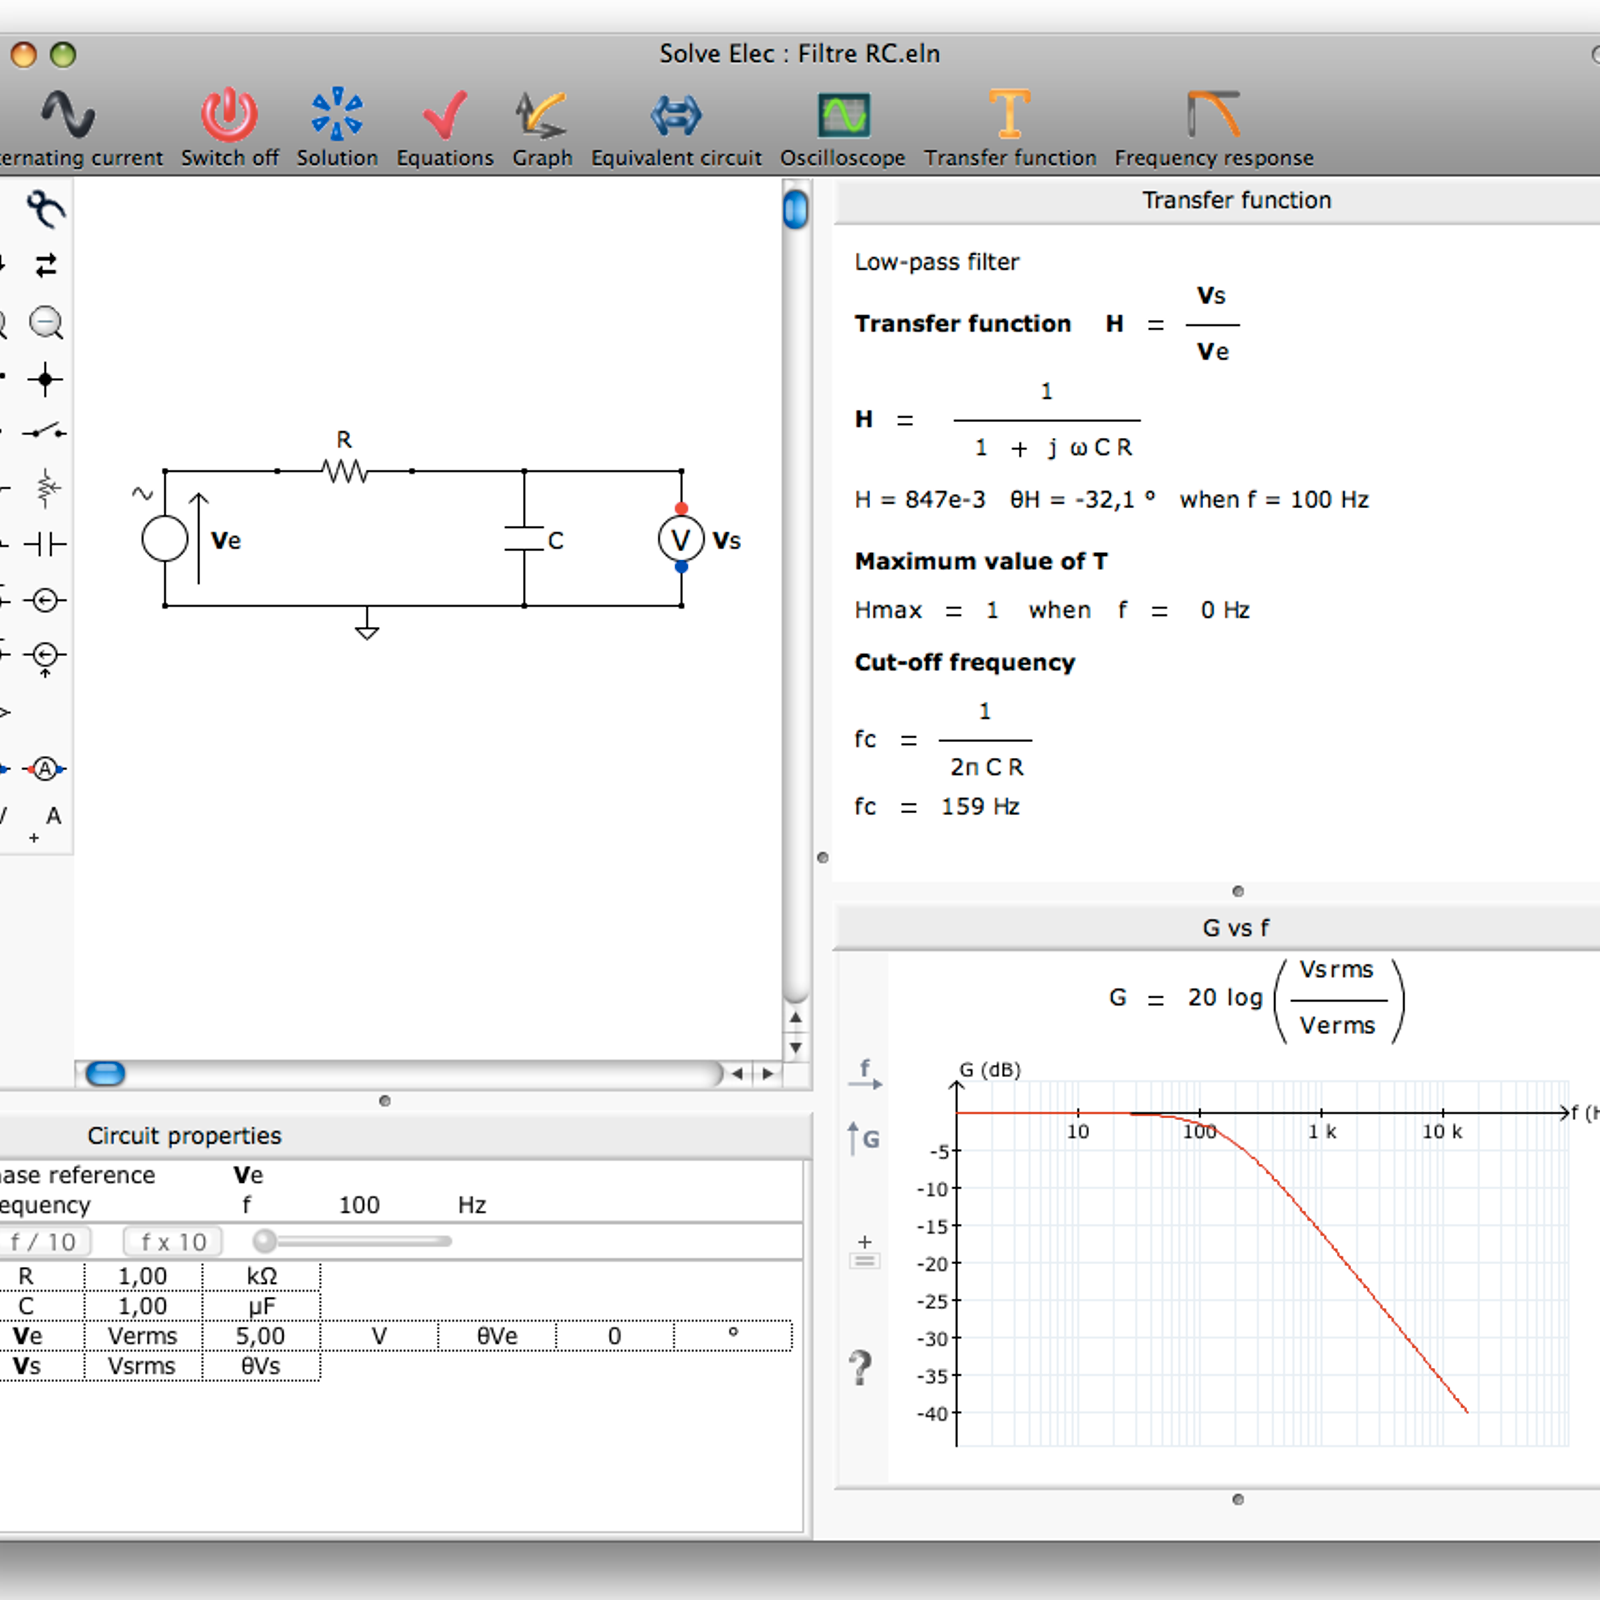Screen dimensions: 1600x1600
Task: Open the Transfer function panel
Action: pyautogui.click(x=1010, y=115)
